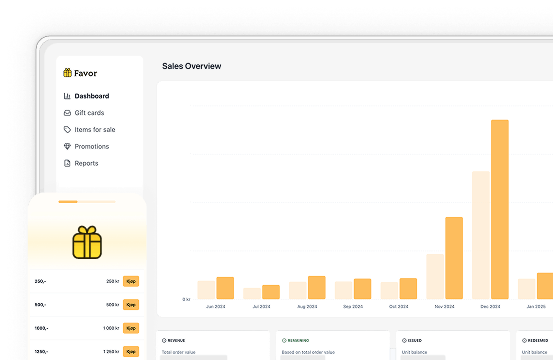Click the Items for sale tag icon
Image resolution: width=553 pixels, height=360 pixels.
click(67, 129)
